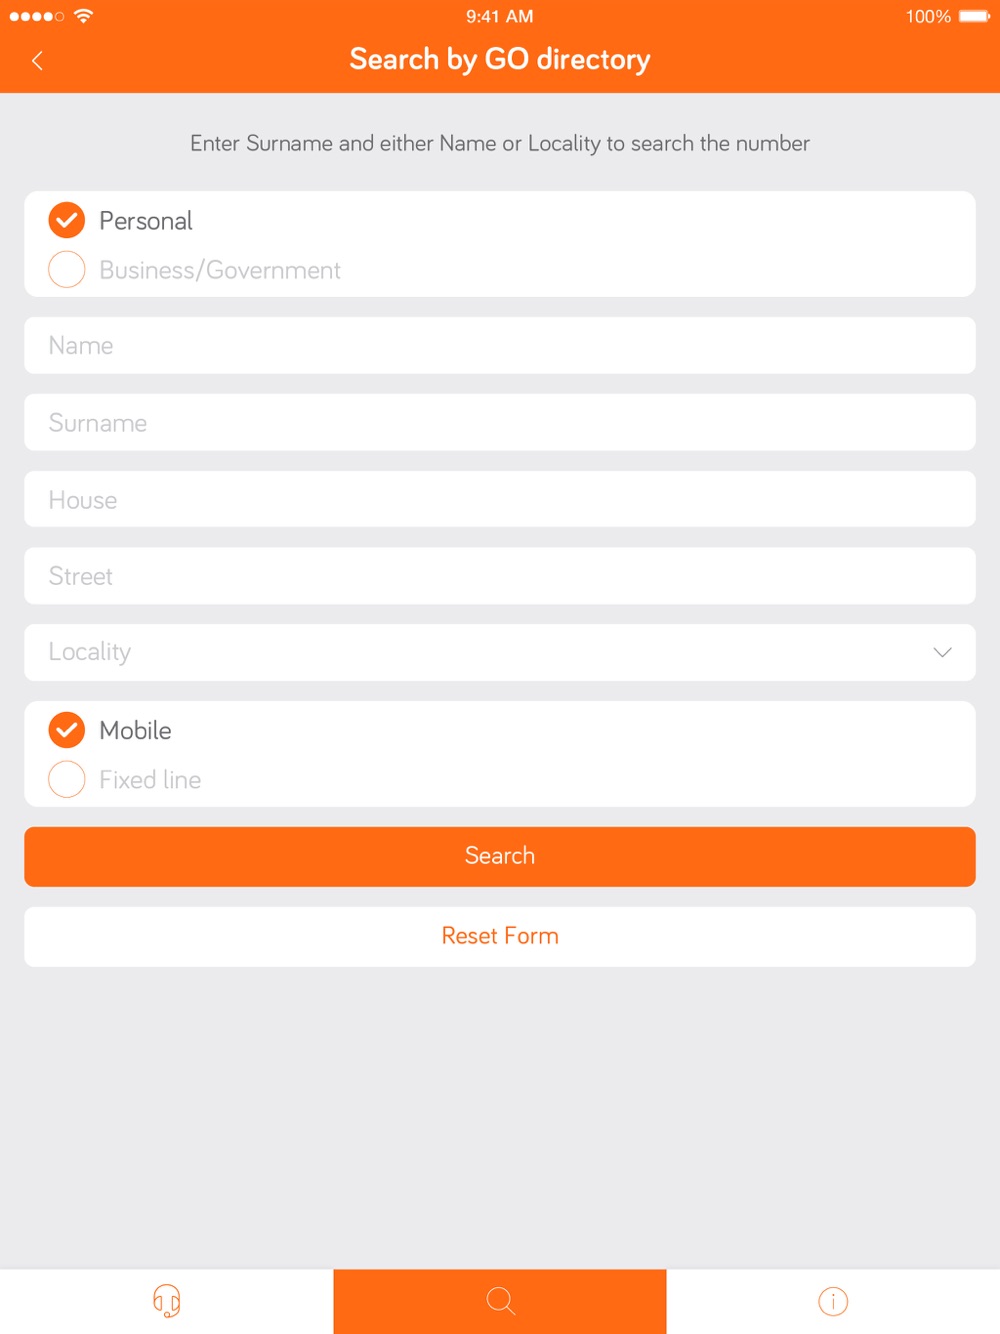
Task: Open the info tab icon
Action: pyautogui.click(x=833, y=1301)
